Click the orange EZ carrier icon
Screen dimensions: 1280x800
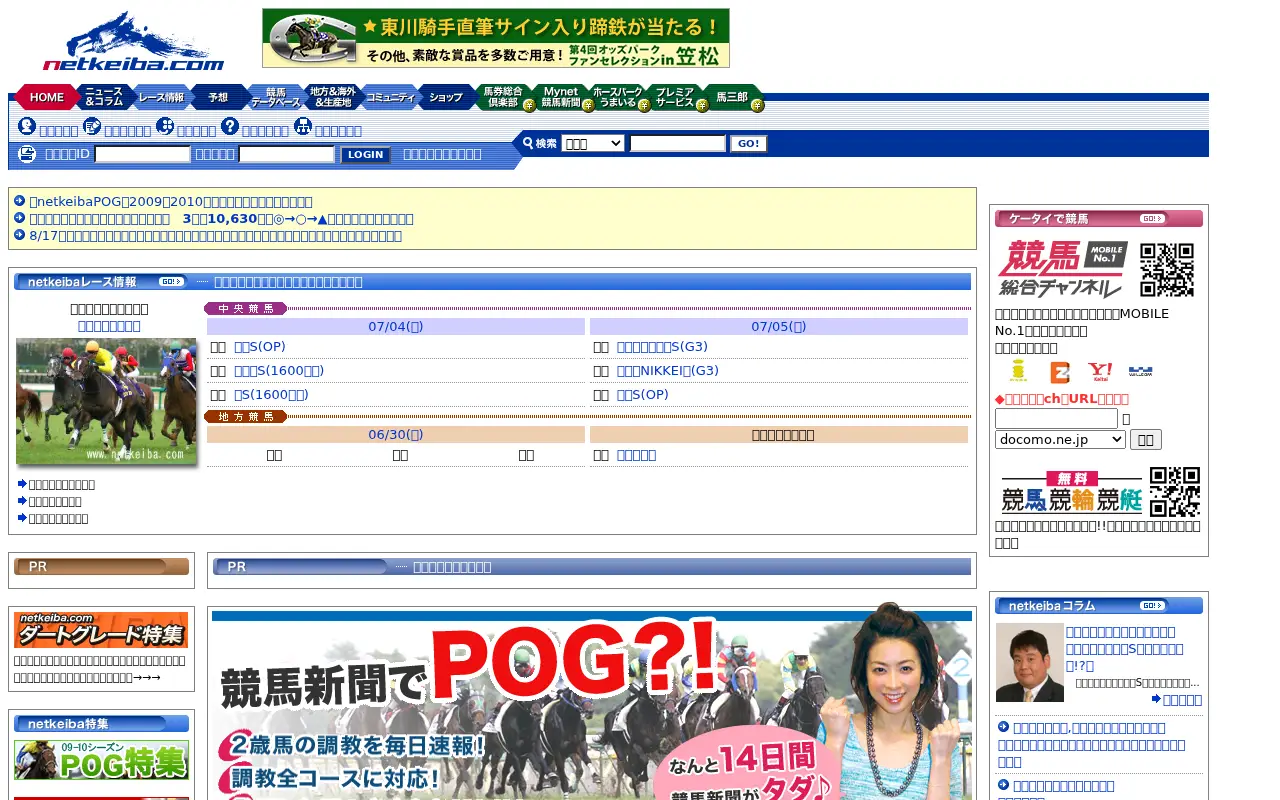pos(1060,372)
